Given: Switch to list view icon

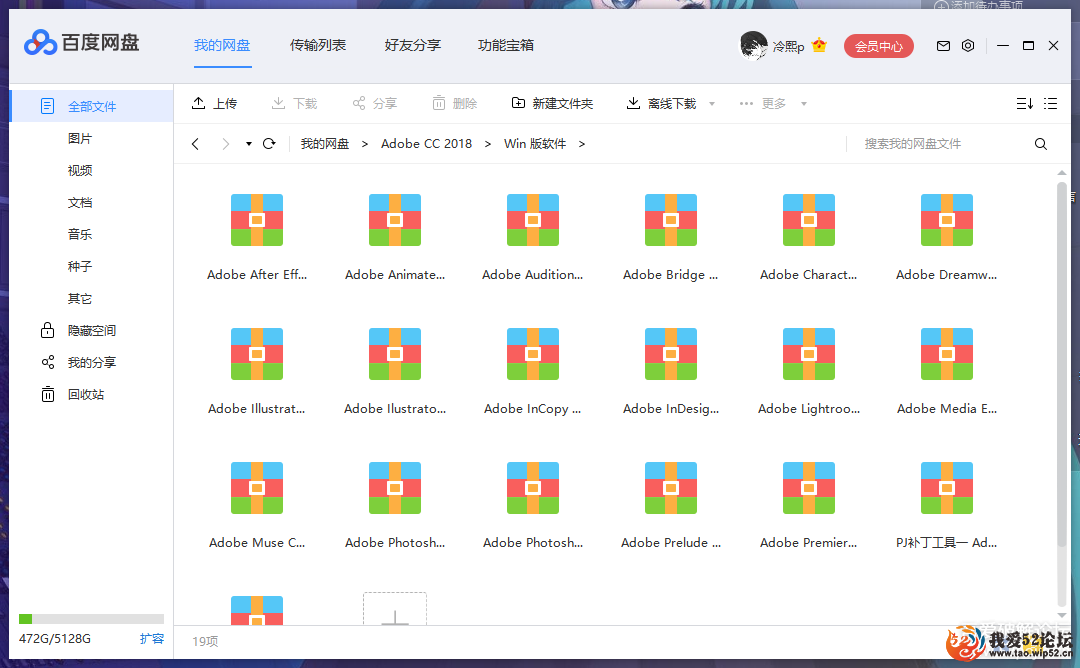Looking at the screenshot, I should coord(1050,103).
